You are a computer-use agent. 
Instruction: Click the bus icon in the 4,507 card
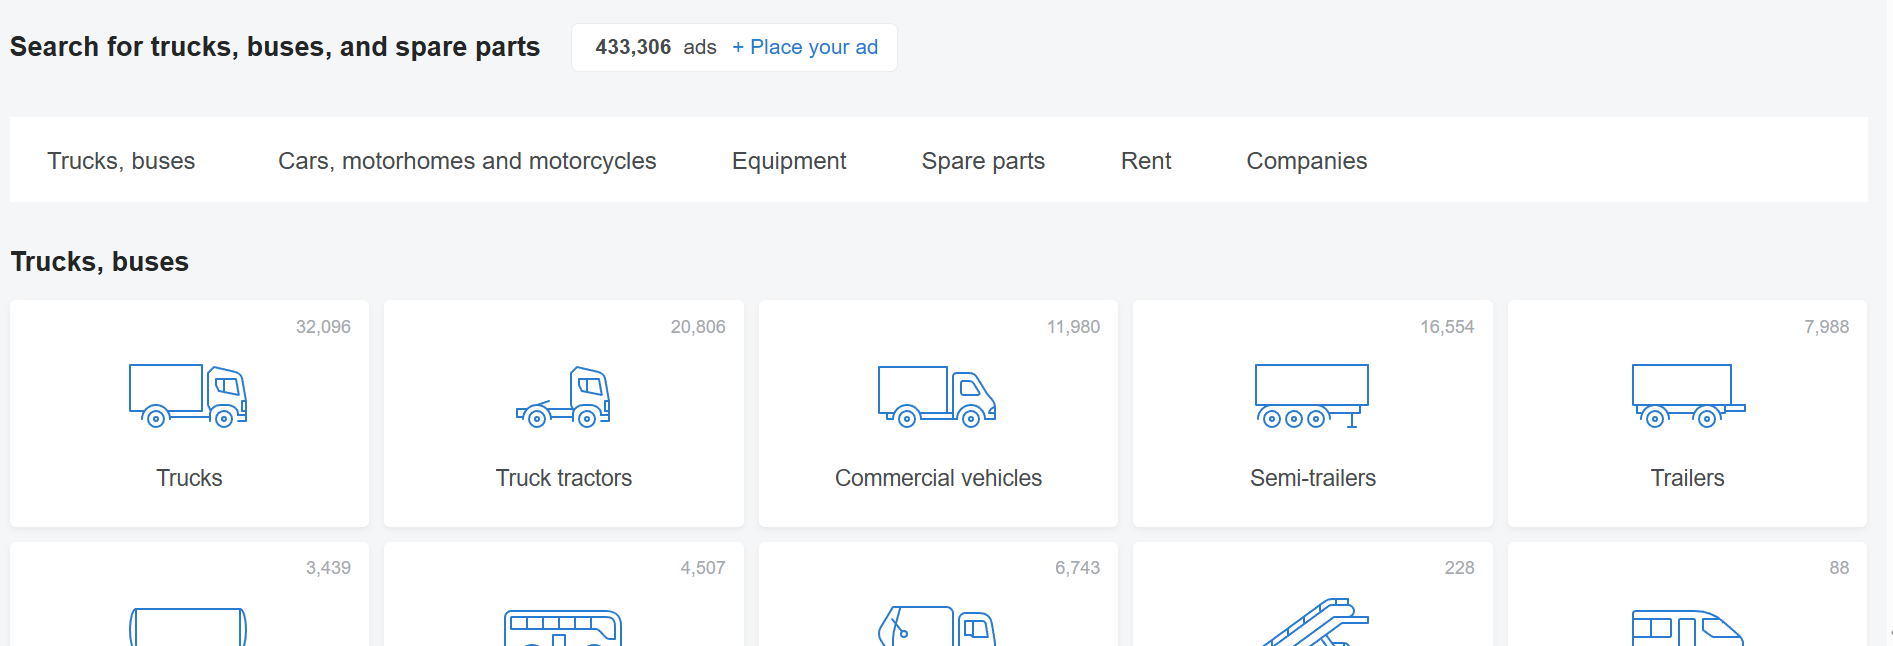563,627
